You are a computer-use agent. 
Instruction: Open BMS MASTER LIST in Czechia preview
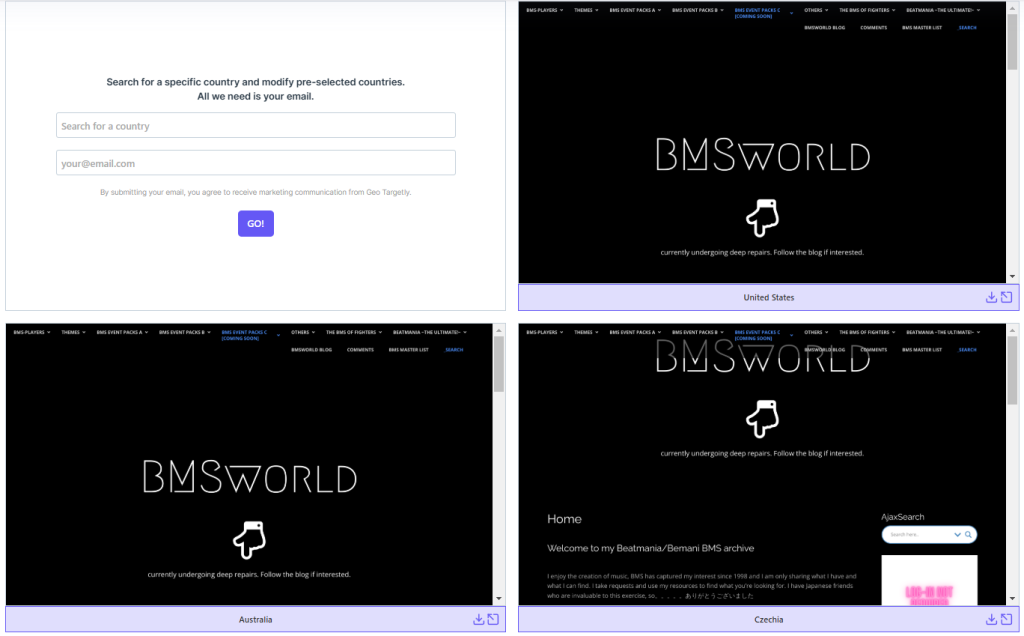(x=921, y=350)
